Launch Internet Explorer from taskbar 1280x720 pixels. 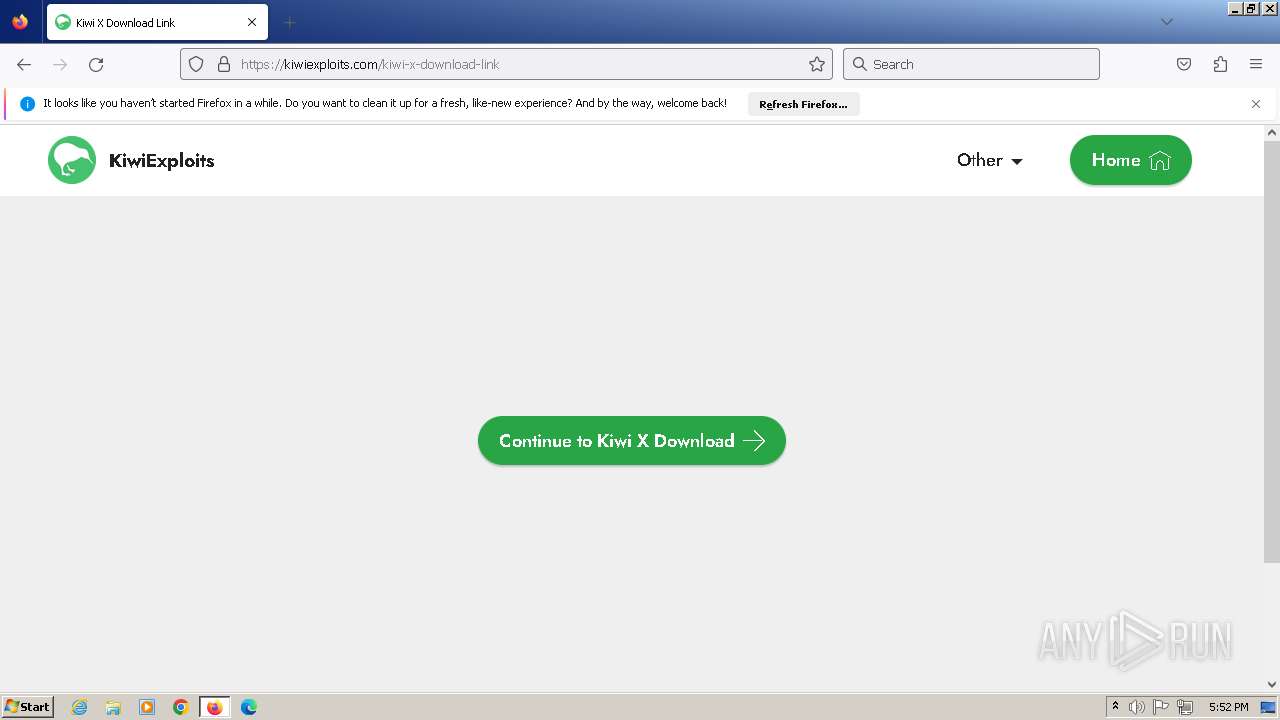point(80,707)
